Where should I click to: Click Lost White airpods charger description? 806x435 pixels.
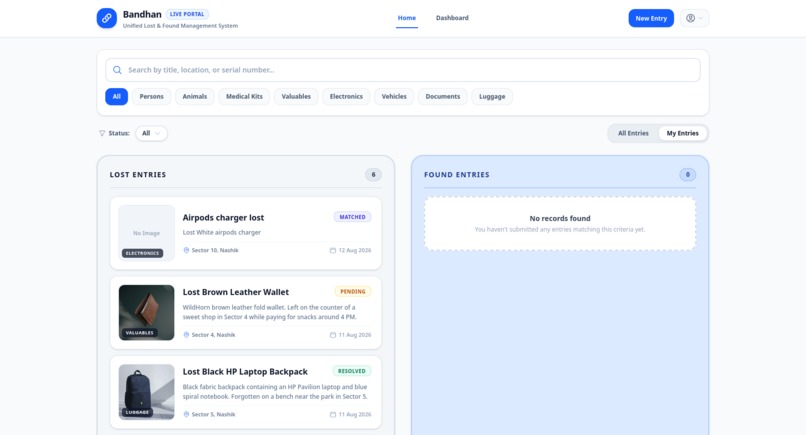pos(222,232)
